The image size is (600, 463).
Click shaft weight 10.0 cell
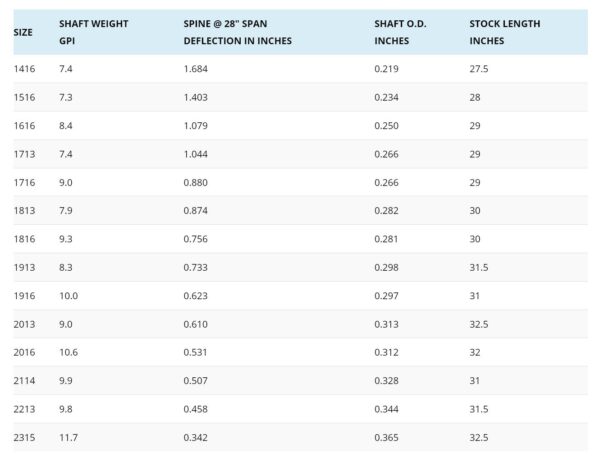(x=68, y=296)
